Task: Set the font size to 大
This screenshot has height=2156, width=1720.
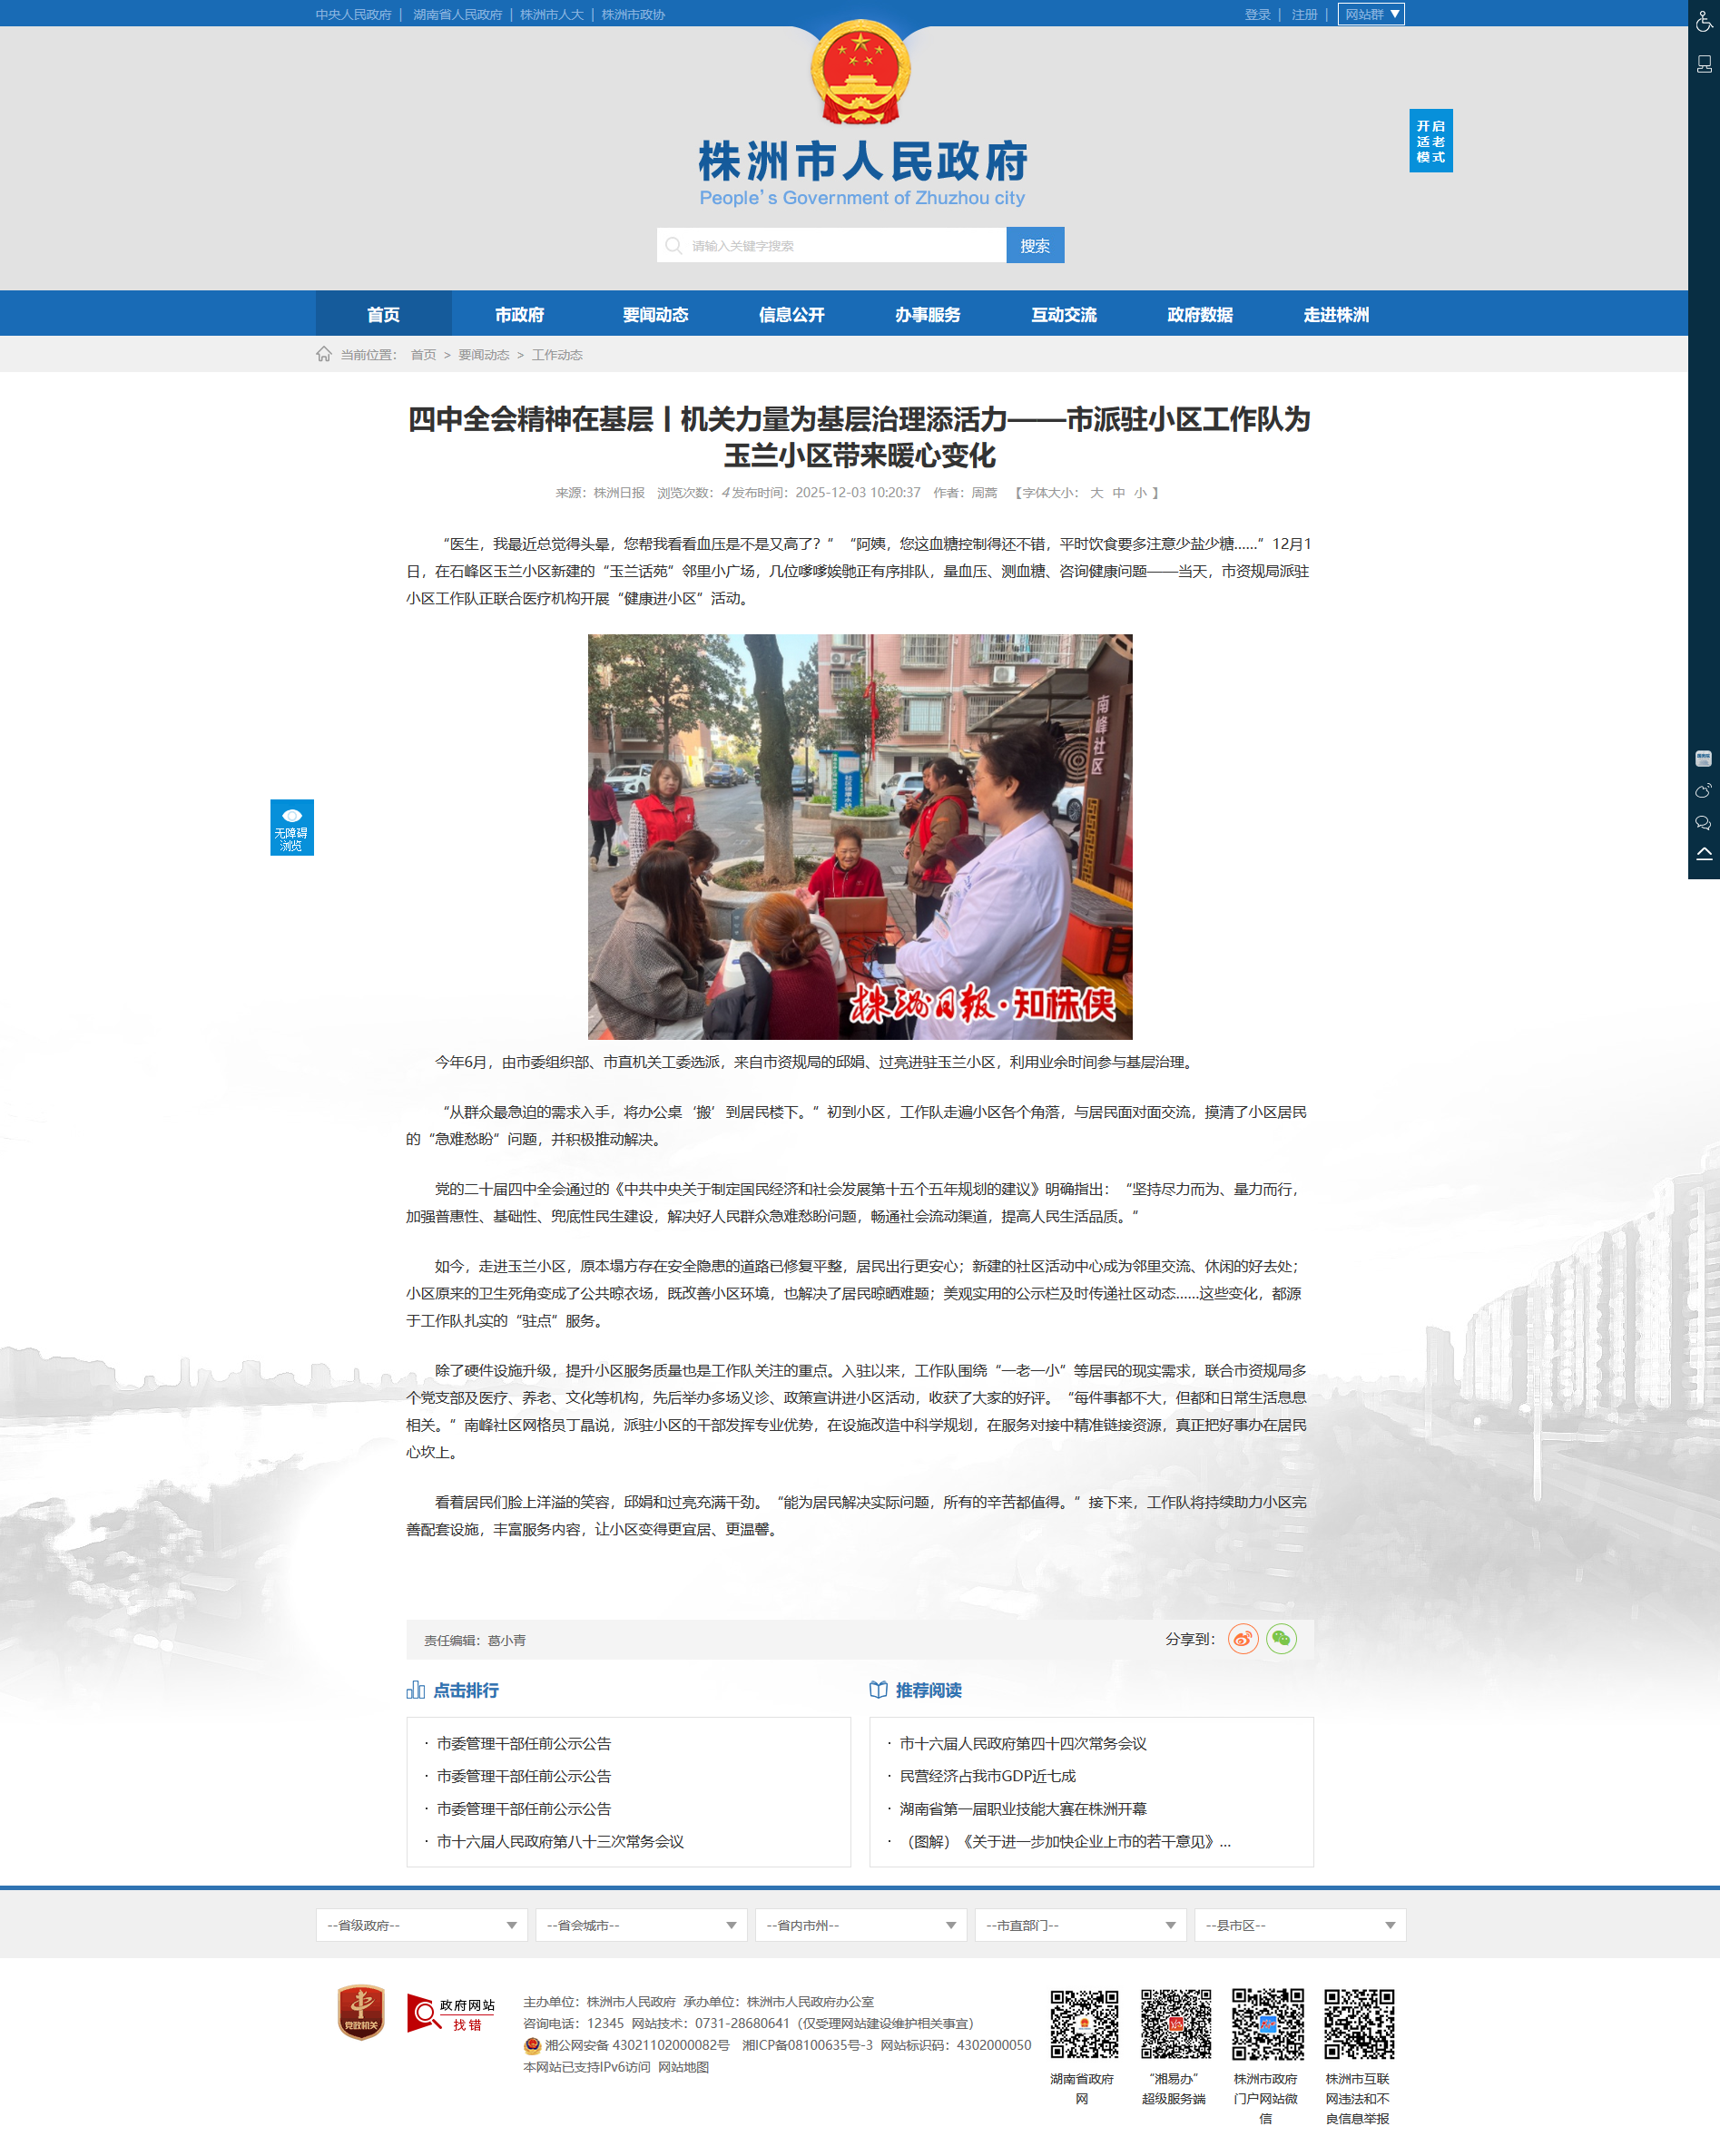Action: click(x=1096, y=493)
